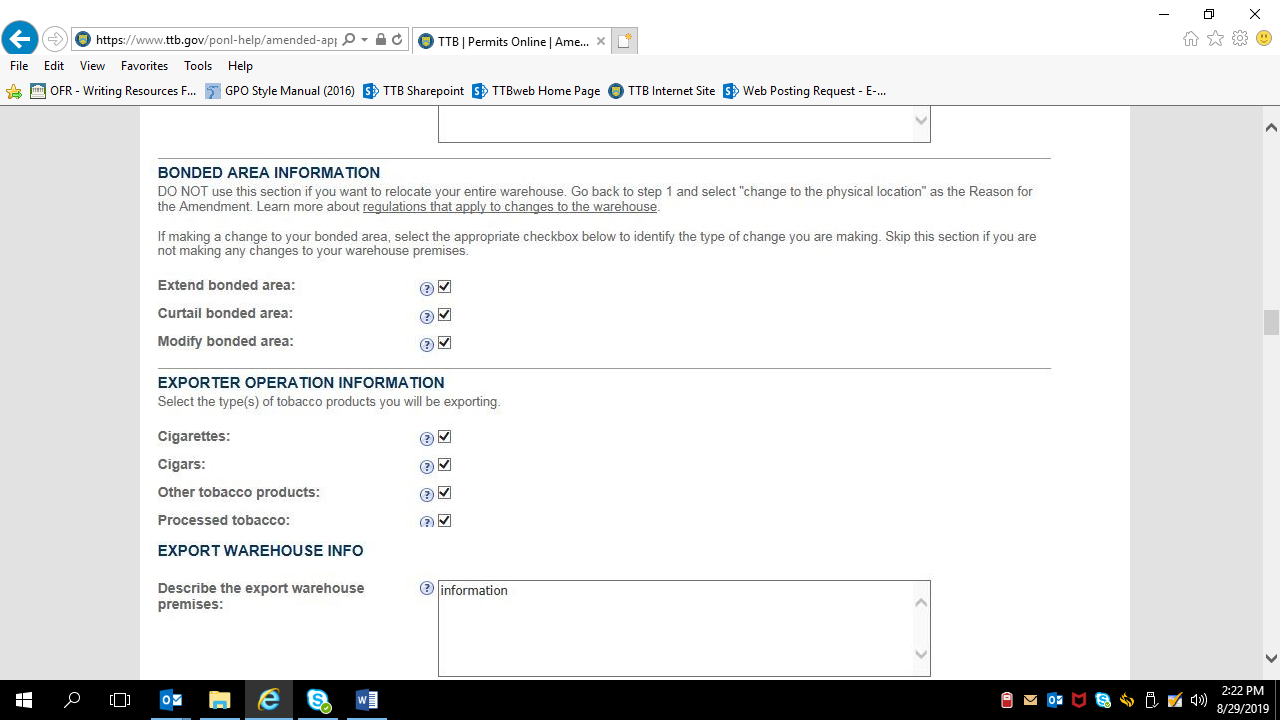Click the page scrollbar down arrow
The height and width of the screenshot is (720, 1280).
(x=1271, y=658)
